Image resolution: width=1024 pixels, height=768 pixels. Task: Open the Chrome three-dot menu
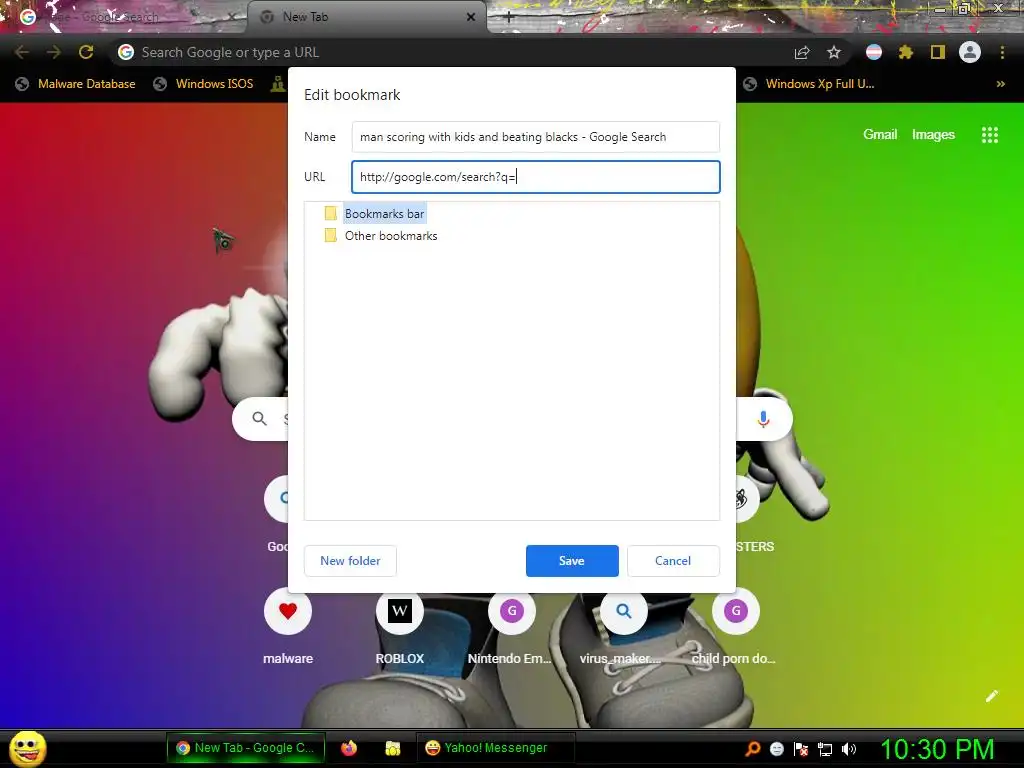(x=1002, y=52)
